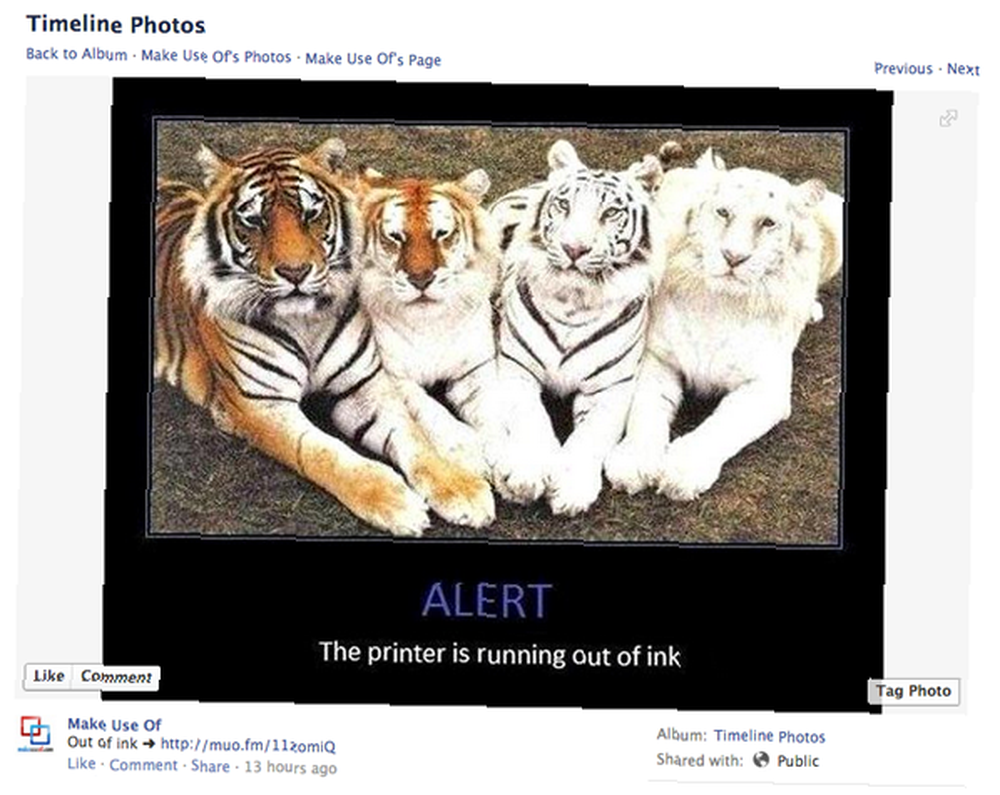Click the globe Public privacy icon
1000x795 pixels.
761,759
